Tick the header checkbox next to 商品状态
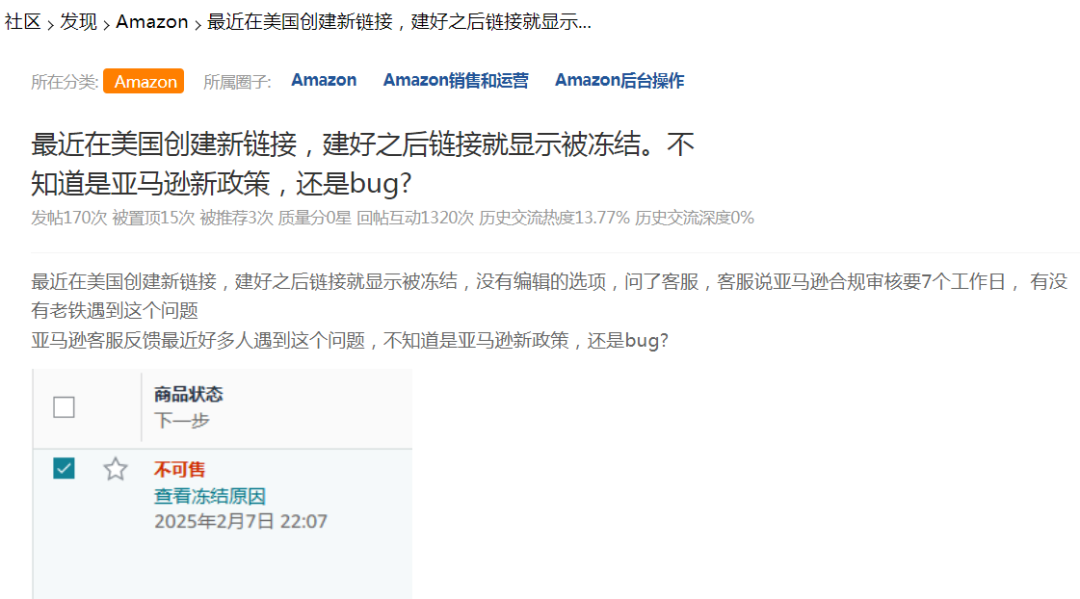1080x599 pixels. tap(64, 407)
